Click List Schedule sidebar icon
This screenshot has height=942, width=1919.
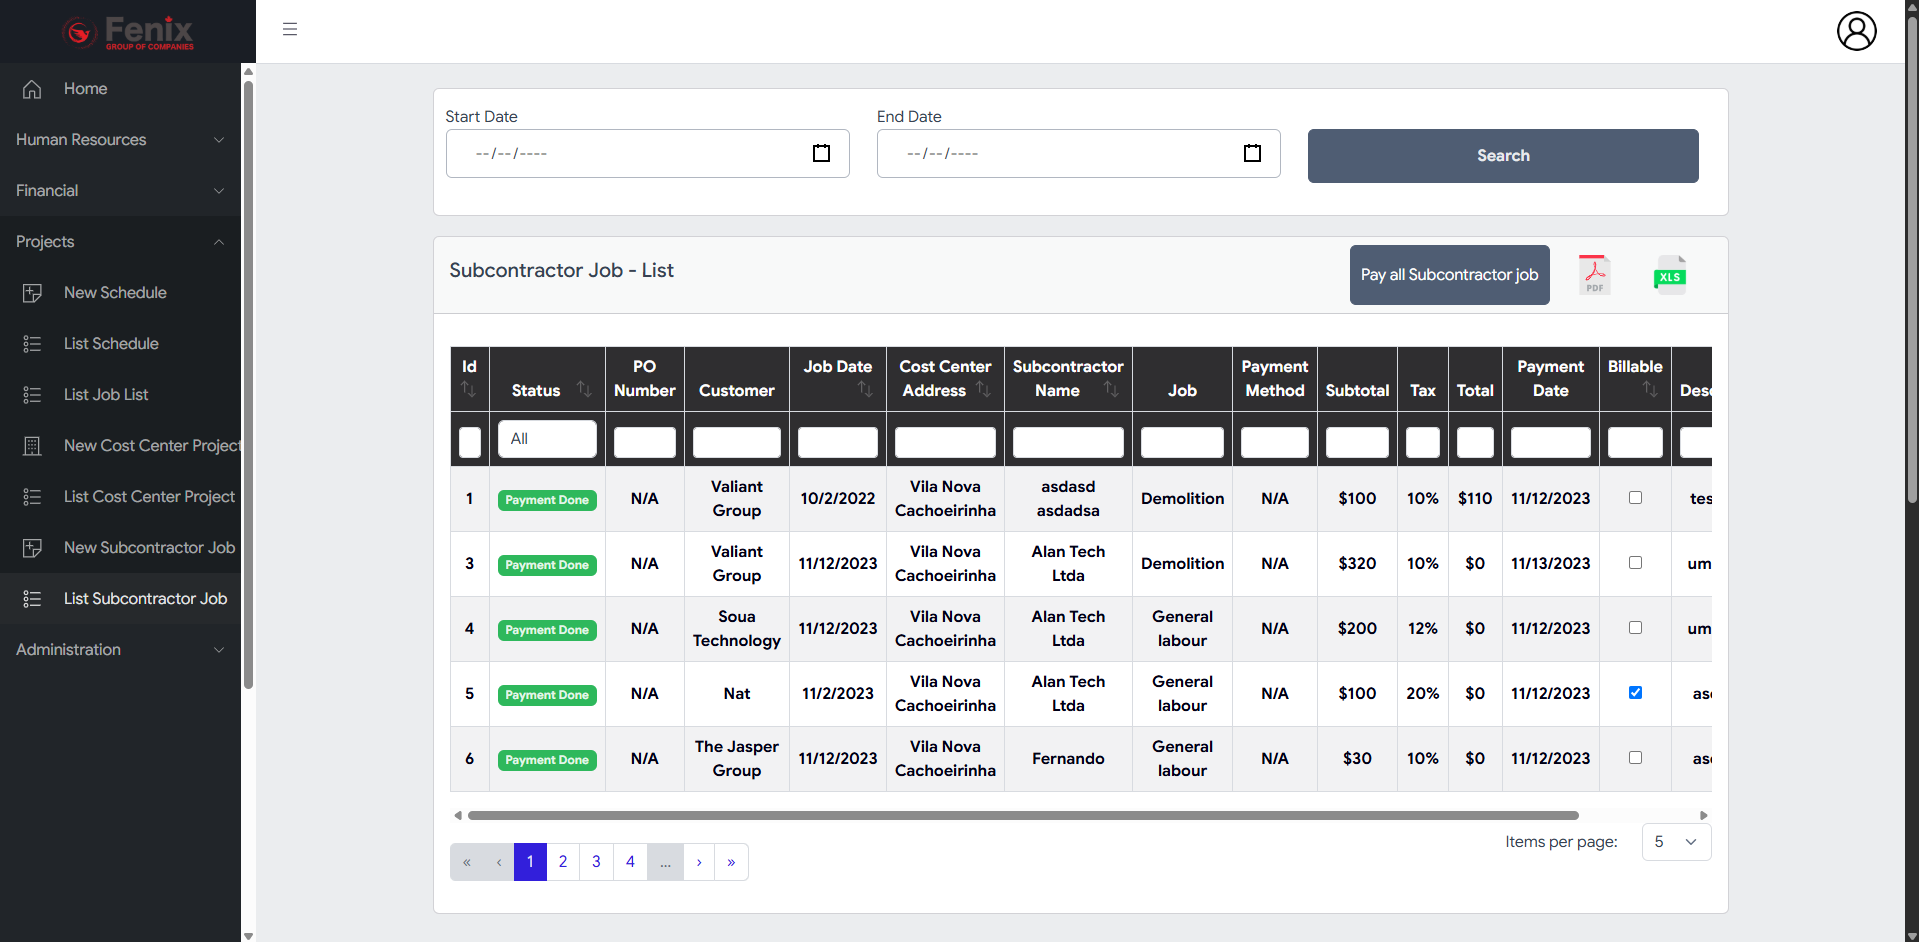pyautogui.click(x=32, y=344)
